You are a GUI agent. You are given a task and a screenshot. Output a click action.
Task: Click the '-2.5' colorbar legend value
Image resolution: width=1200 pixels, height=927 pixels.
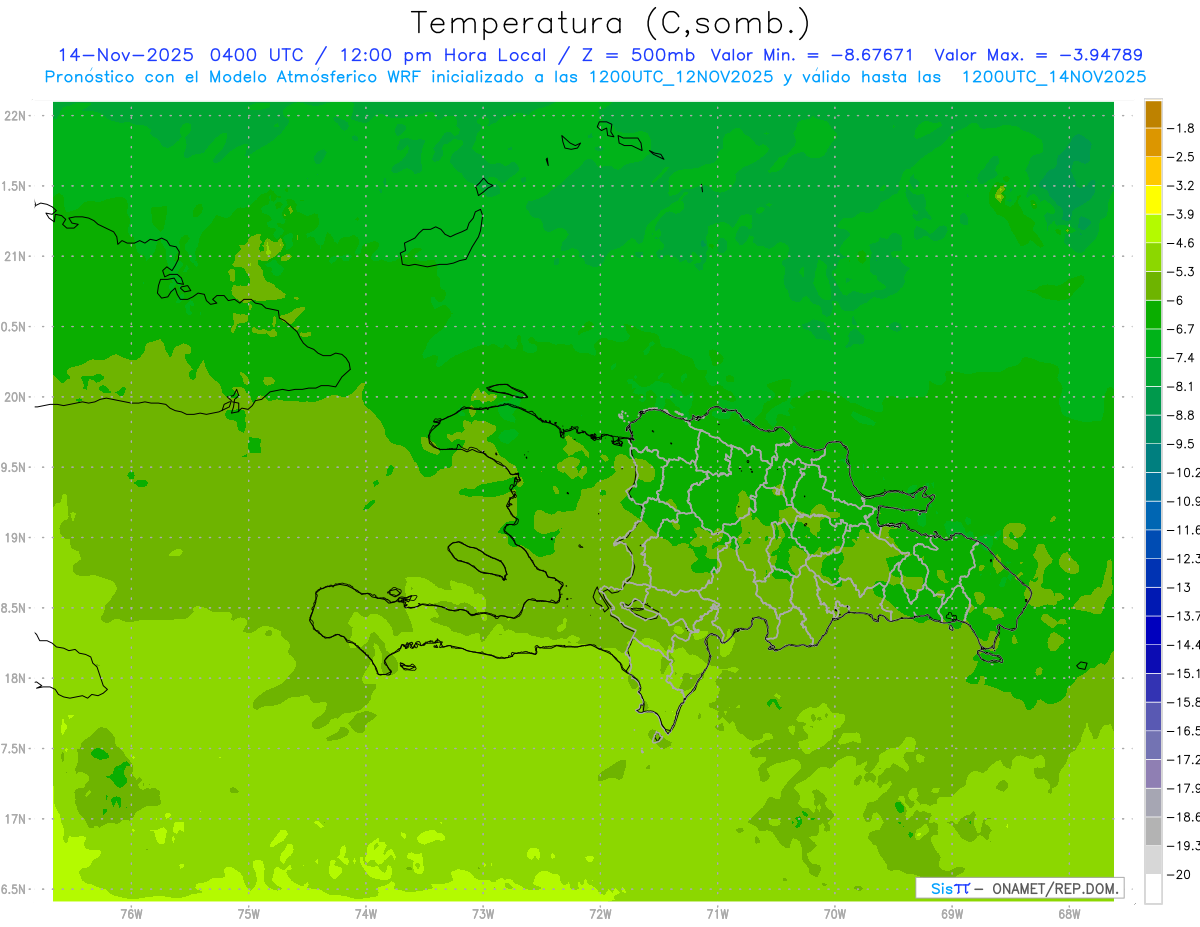1182,157
